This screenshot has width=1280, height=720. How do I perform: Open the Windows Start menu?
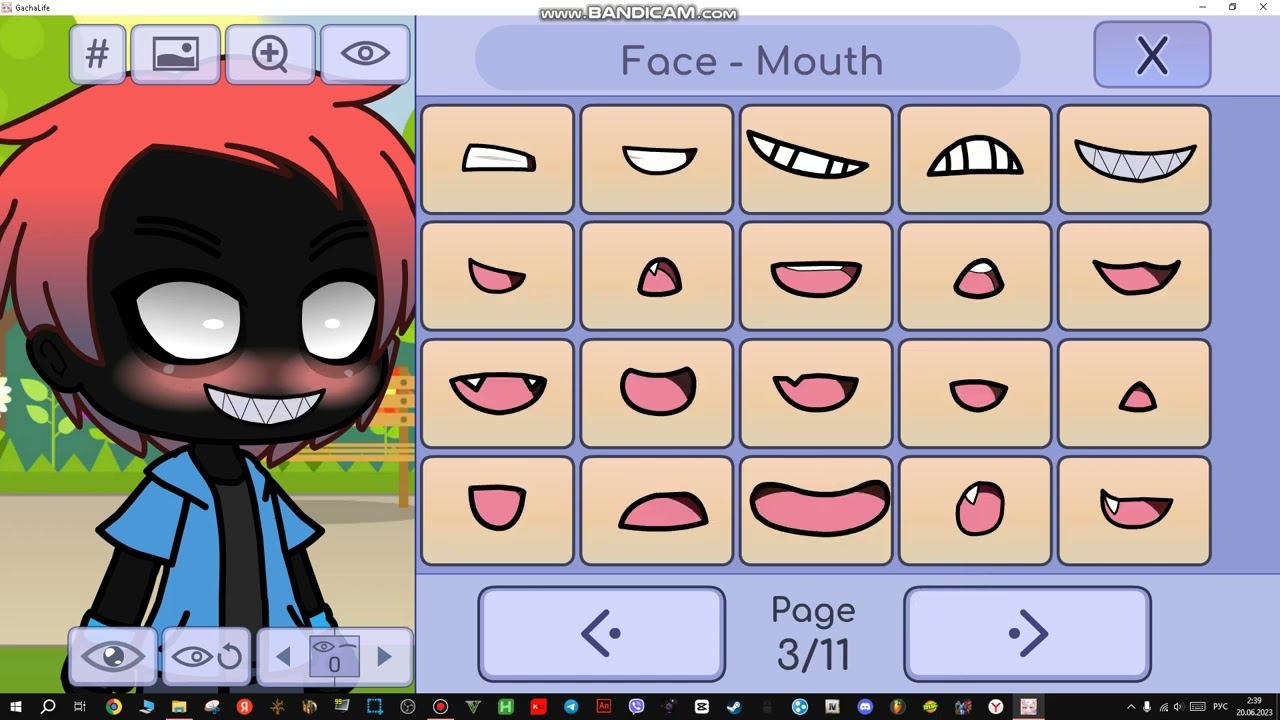click(x=16, y=707)
